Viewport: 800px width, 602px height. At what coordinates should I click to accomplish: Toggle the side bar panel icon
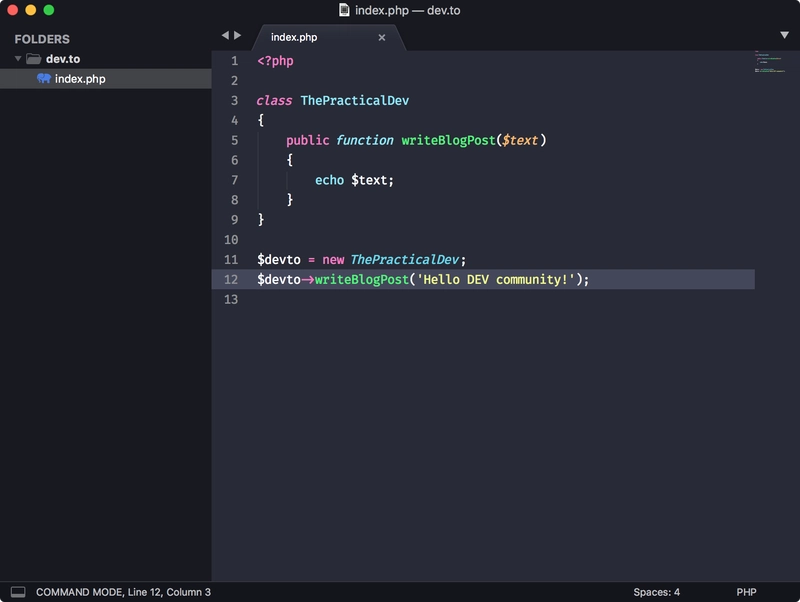click(17, 592)
